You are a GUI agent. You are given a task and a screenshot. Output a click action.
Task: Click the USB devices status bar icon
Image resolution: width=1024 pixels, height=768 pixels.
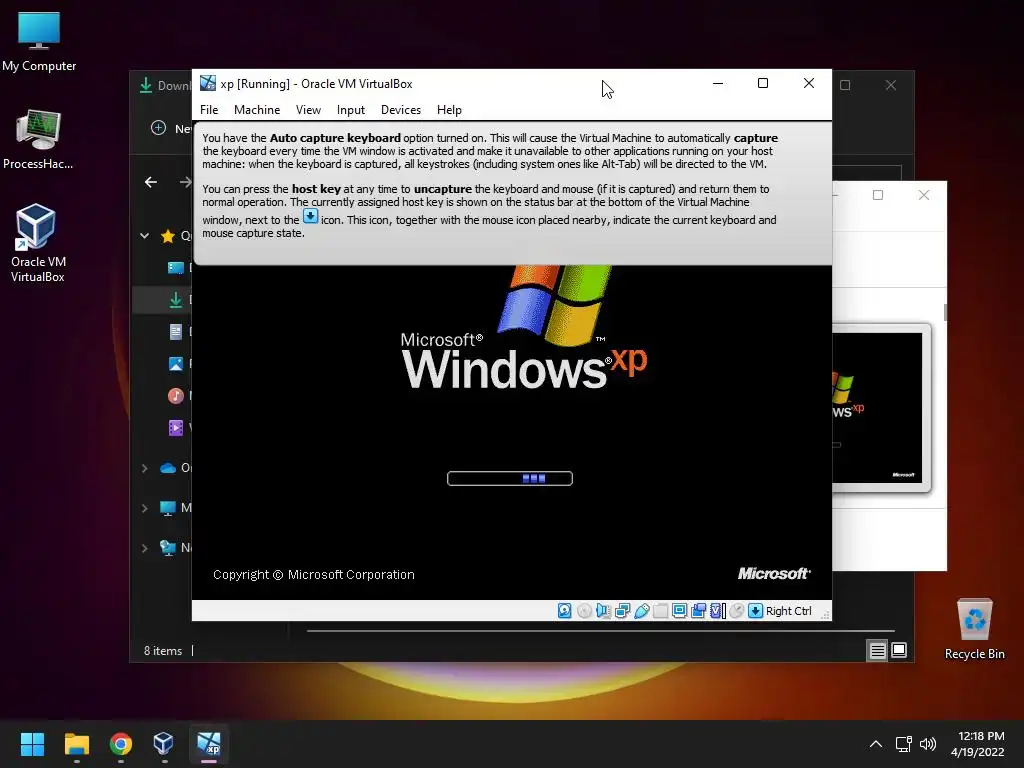click(x=641, y=611)
